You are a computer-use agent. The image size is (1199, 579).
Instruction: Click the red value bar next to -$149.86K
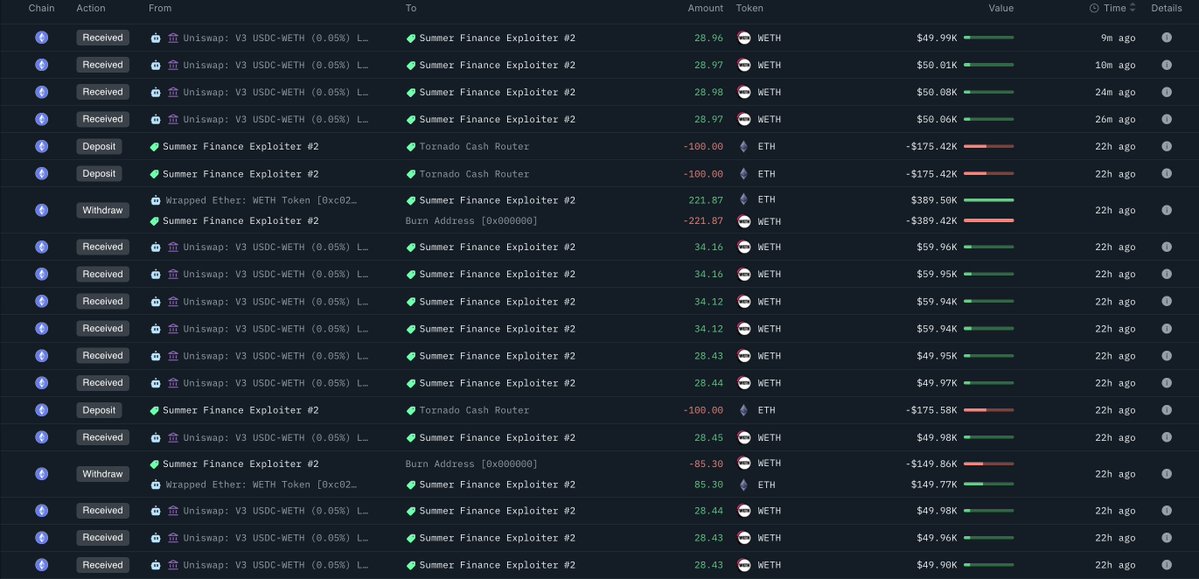pos(989,464)
